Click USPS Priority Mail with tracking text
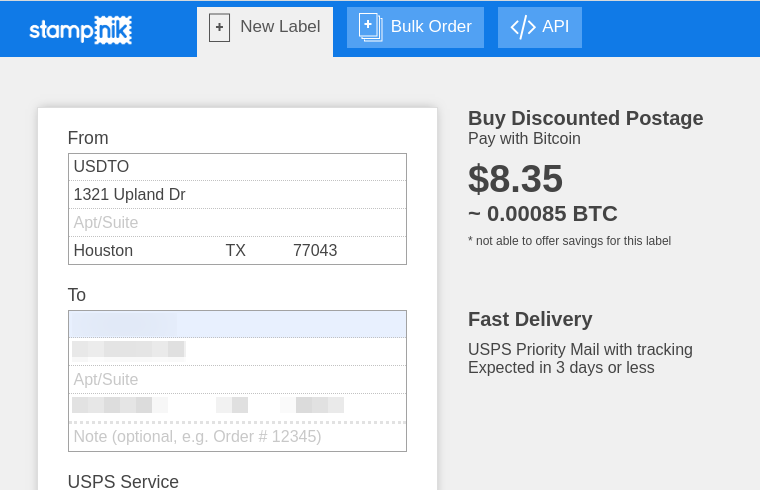Image resolution: width=760 pixels, height=490 pixels. (x=580, y=349)
